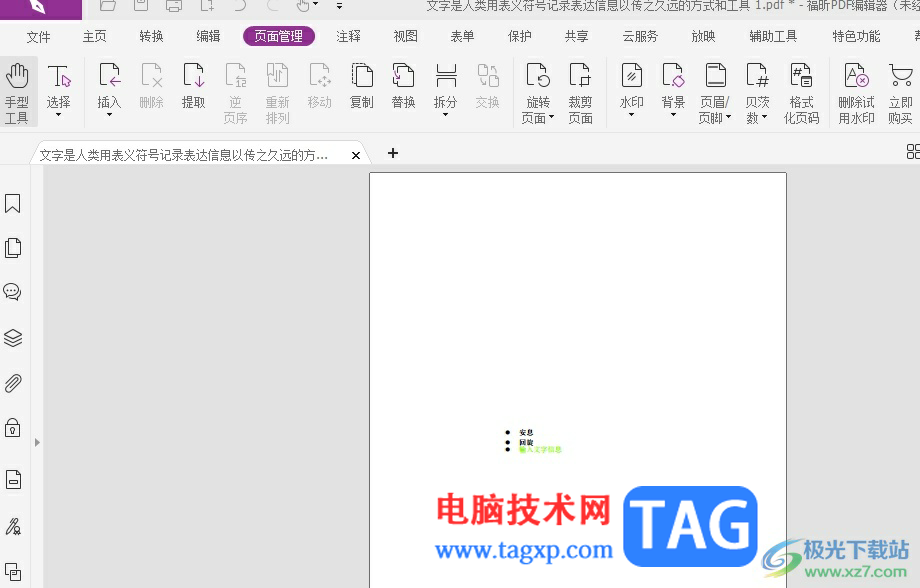Open the Comments panel in sidebar

[x=13, y=292]
